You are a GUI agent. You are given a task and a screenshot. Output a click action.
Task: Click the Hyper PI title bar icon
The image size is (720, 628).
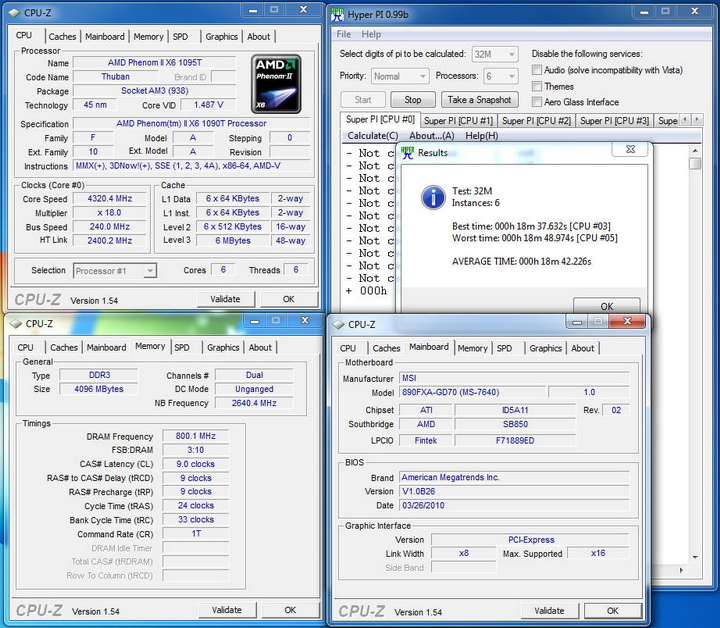(340, 14)
